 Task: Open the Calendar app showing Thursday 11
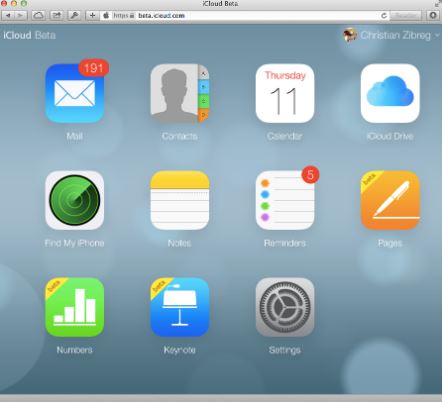[x=285, y=93]
